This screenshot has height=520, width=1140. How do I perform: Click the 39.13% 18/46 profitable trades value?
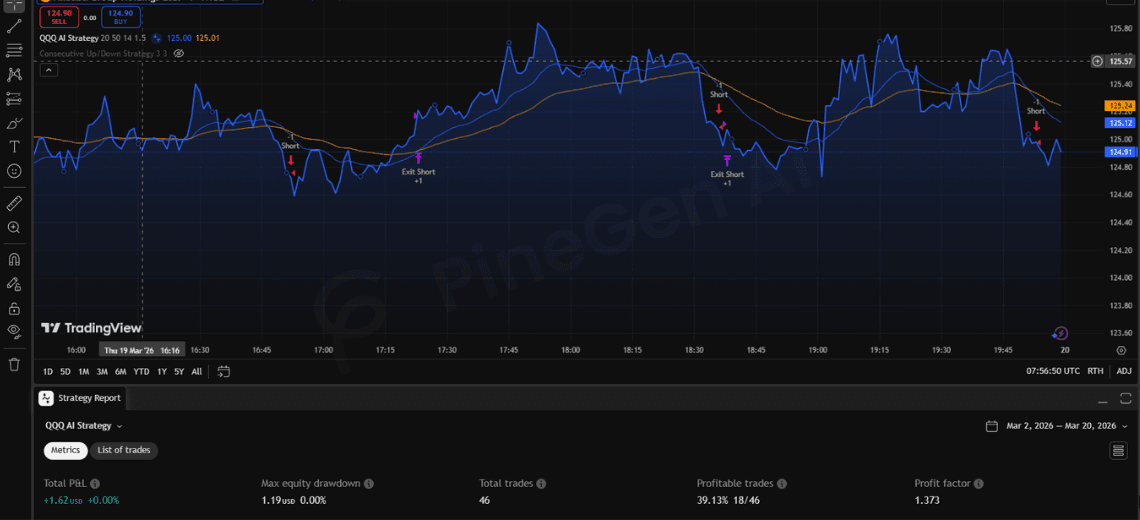727,500
